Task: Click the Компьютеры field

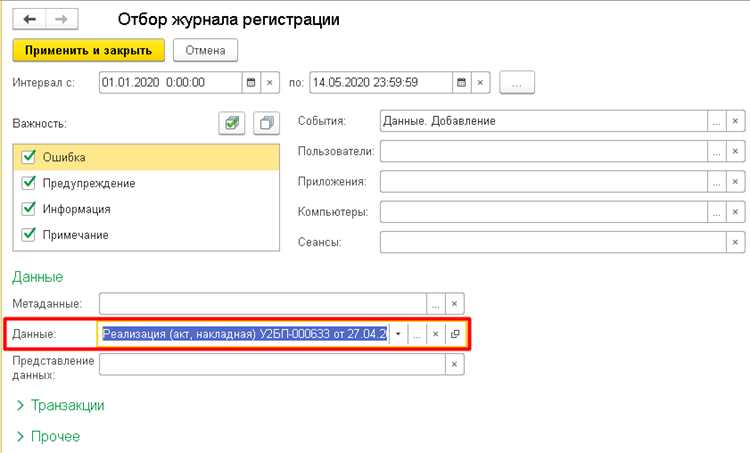Action: point(543,212)
